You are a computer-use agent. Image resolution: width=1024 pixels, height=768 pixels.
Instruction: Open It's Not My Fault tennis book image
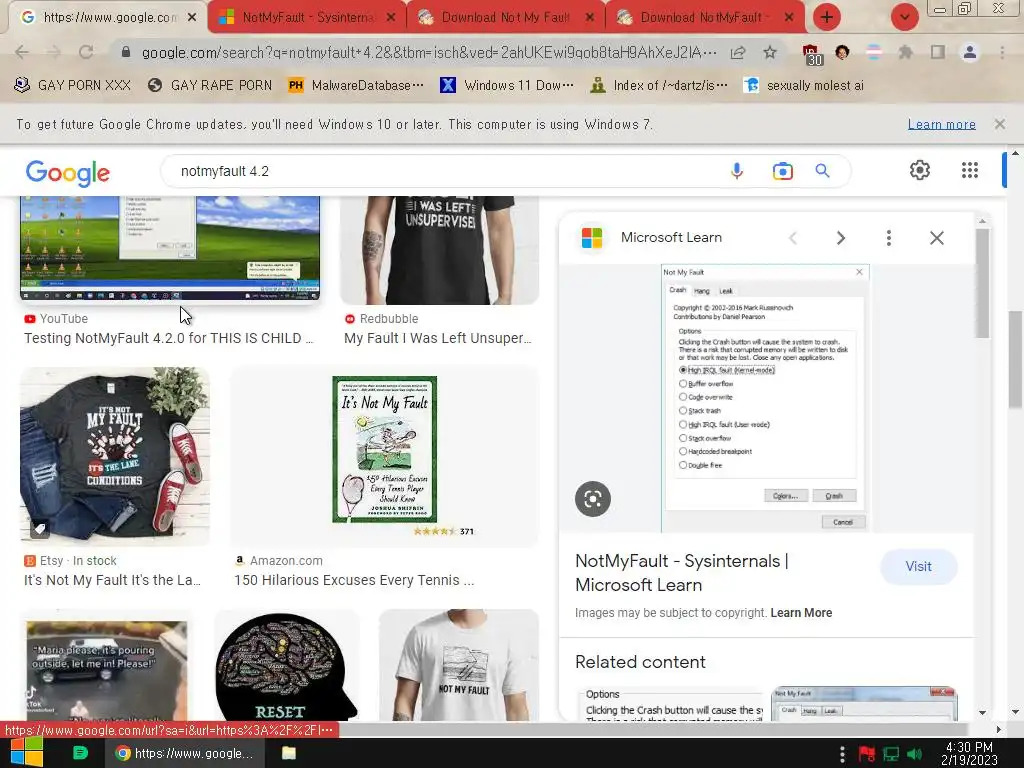(x=384, y=456)
